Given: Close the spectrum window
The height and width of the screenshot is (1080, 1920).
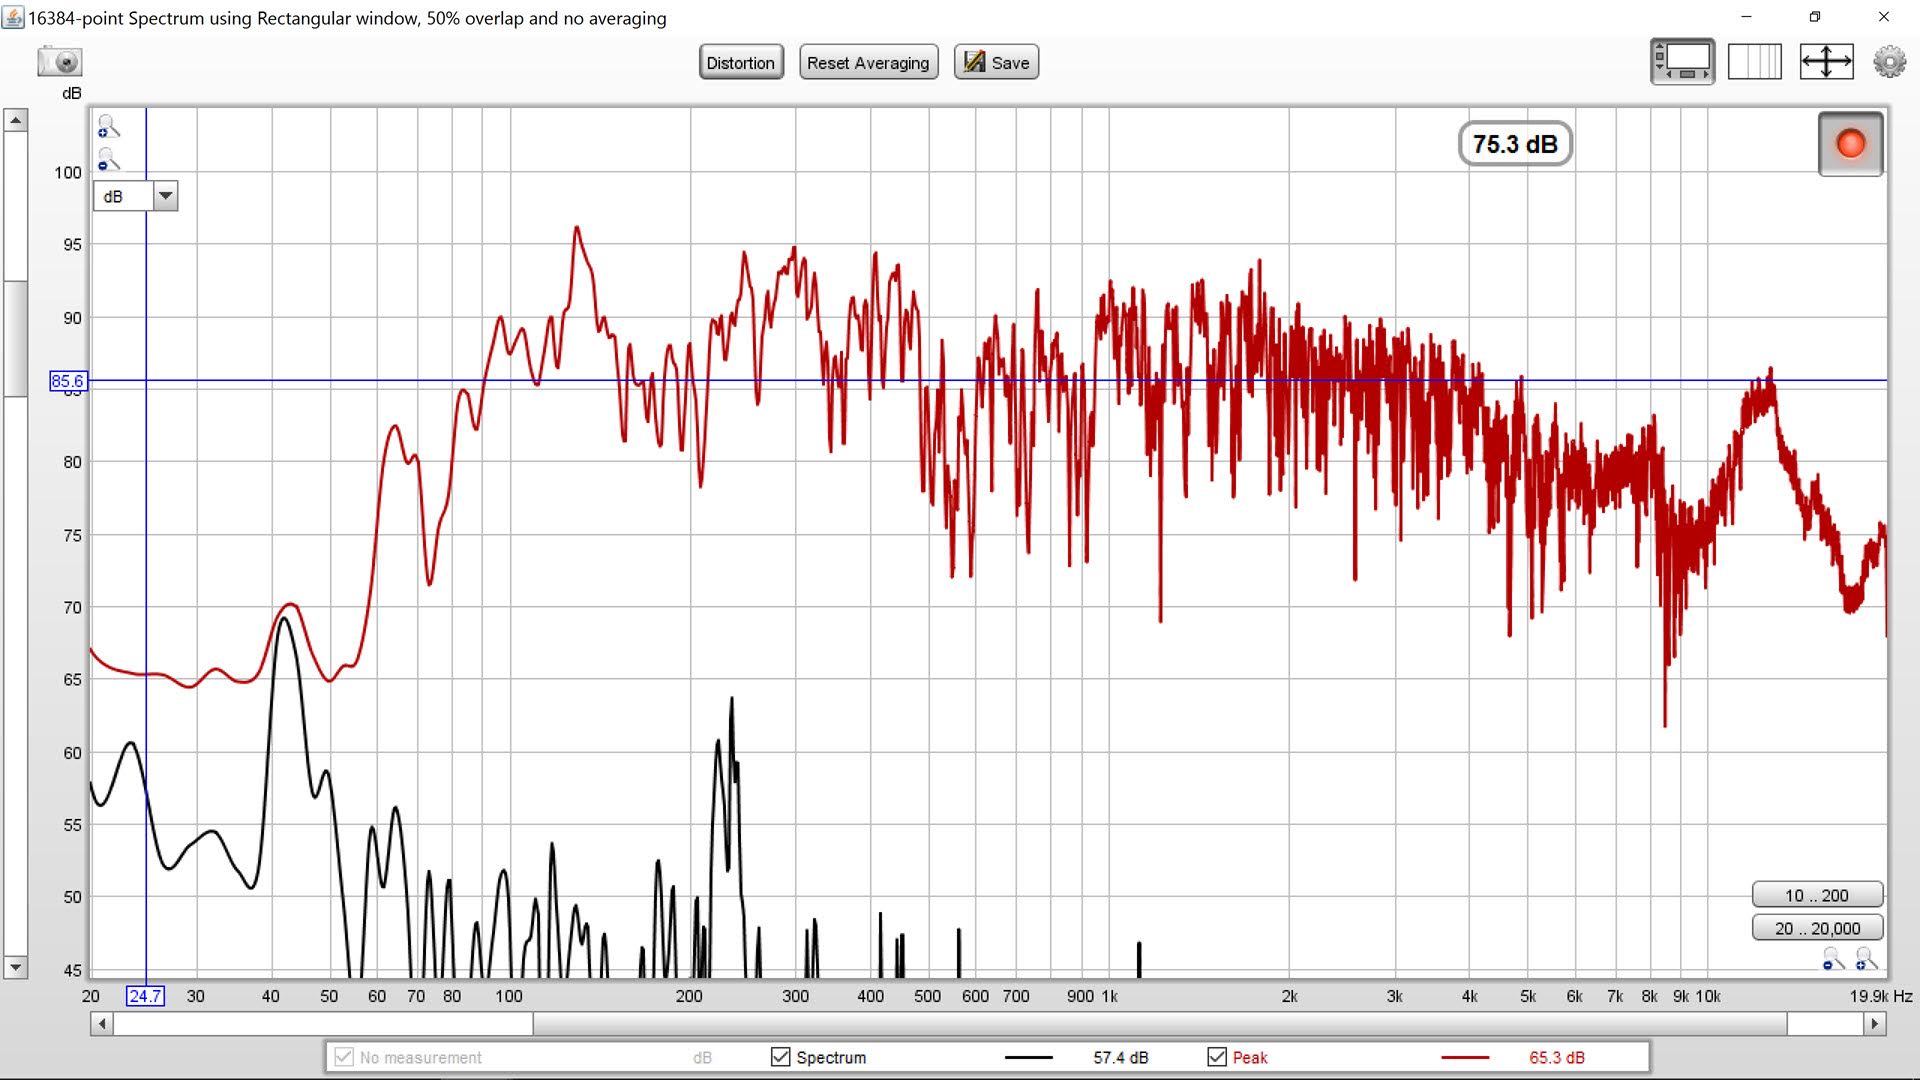Looking at the screenshot, I should 1884,17.
